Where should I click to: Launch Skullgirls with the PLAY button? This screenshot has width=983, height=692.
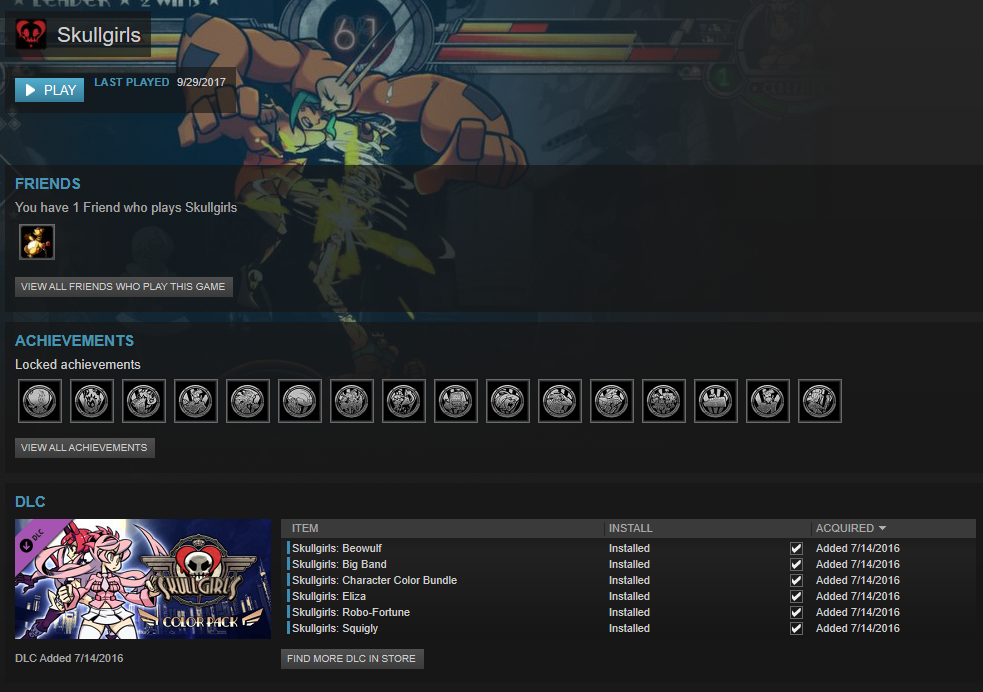pyautogui.click(x=50, y=90)
